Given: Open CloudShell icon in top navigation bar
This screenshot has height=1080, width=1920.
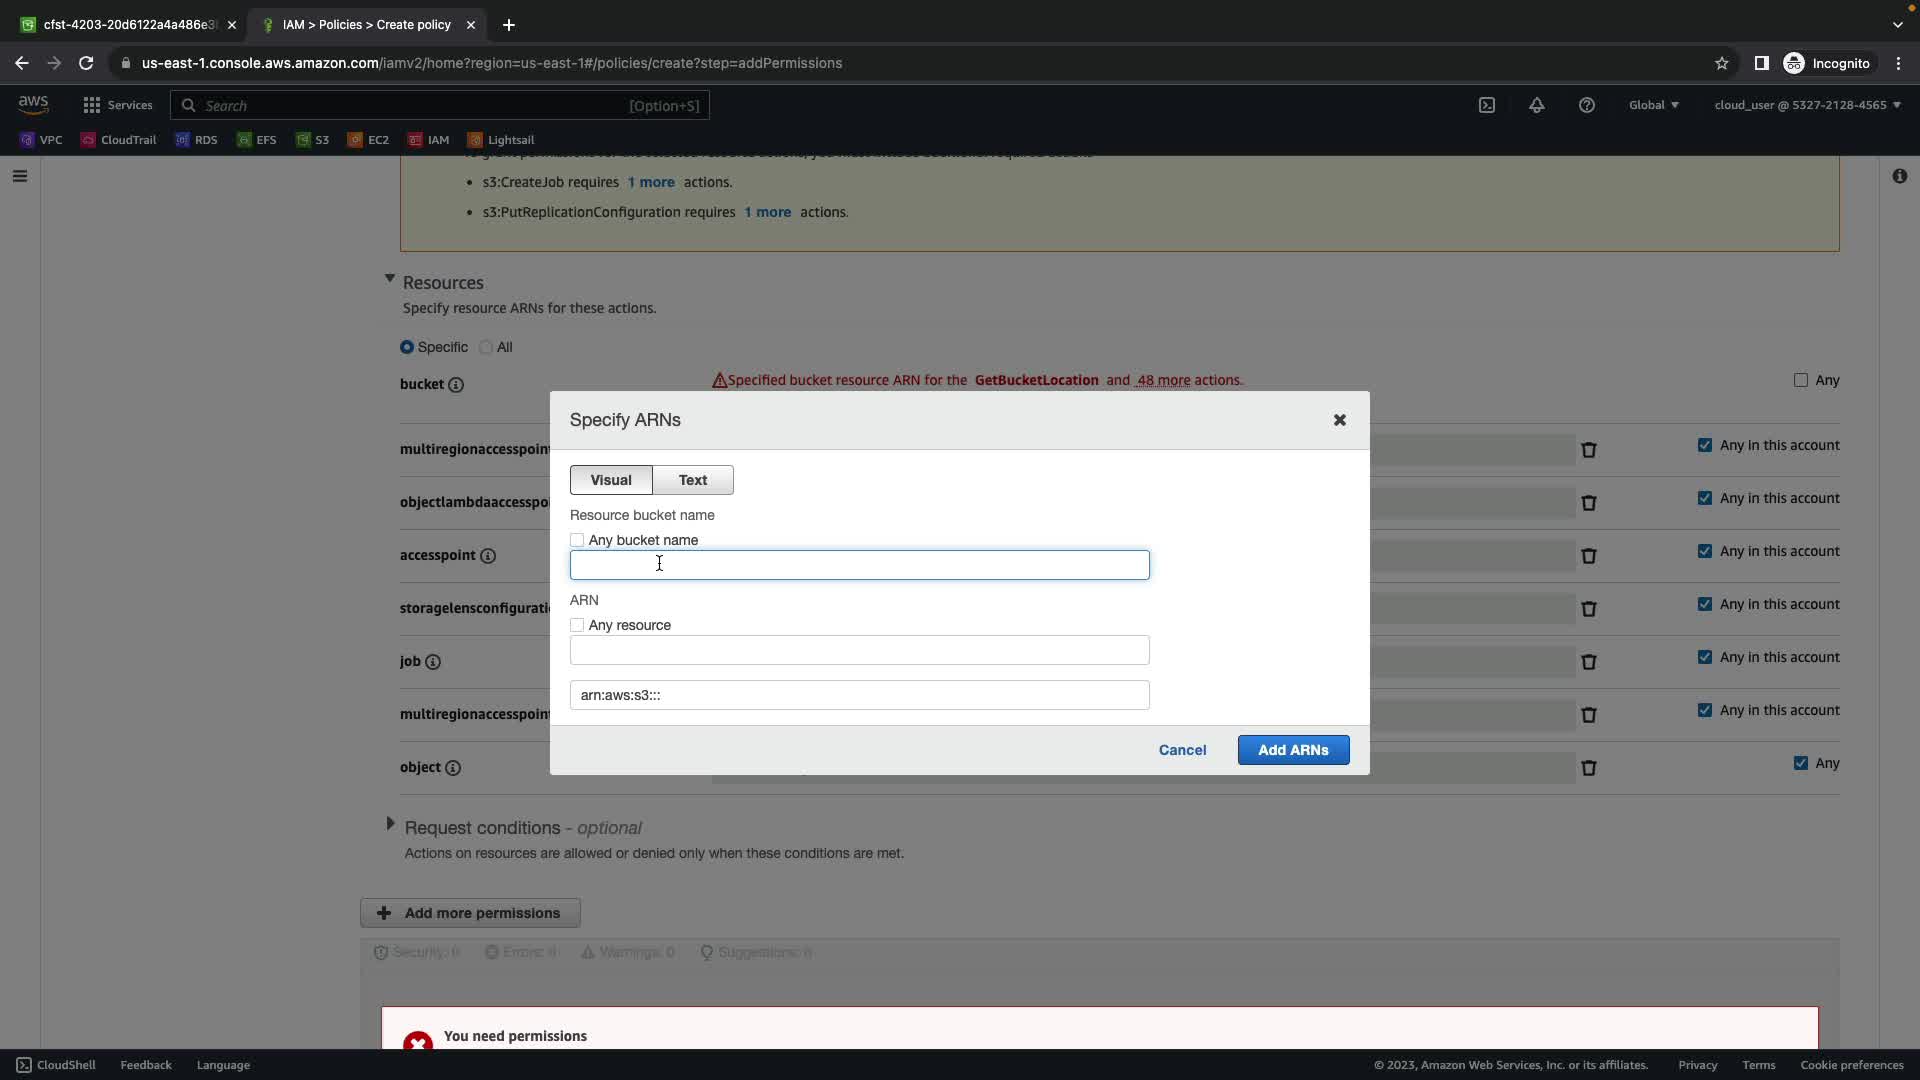Looking at the screenshot, I should pos(1487,105).
